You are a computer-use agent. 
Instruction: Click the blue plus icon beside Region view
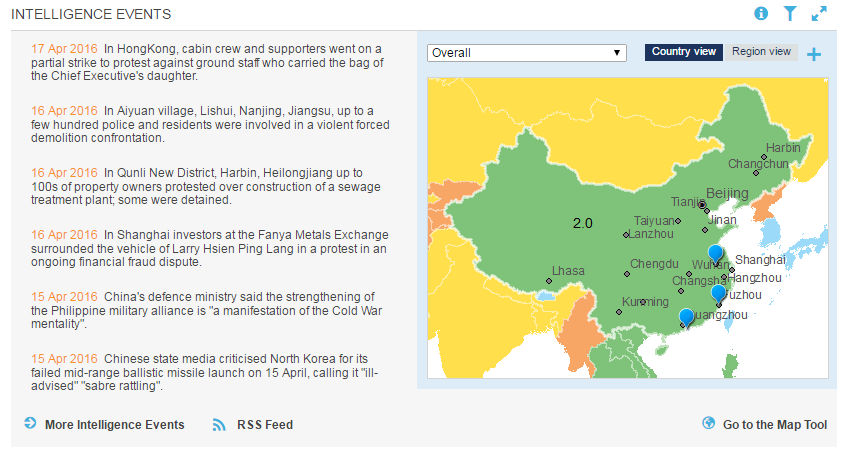point(814,54)
